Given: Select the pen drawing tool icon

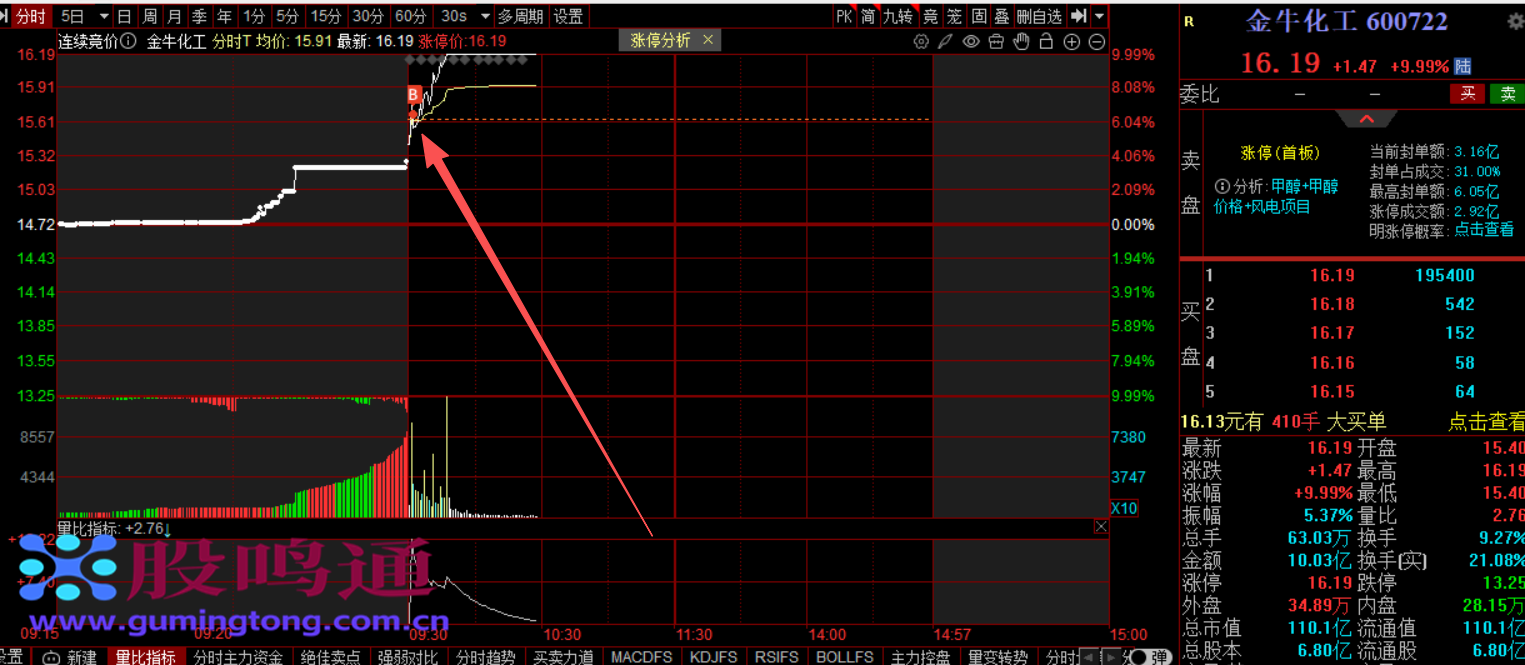Looking at the screenshot, I should pyautogui.click(x=946, y=41).
